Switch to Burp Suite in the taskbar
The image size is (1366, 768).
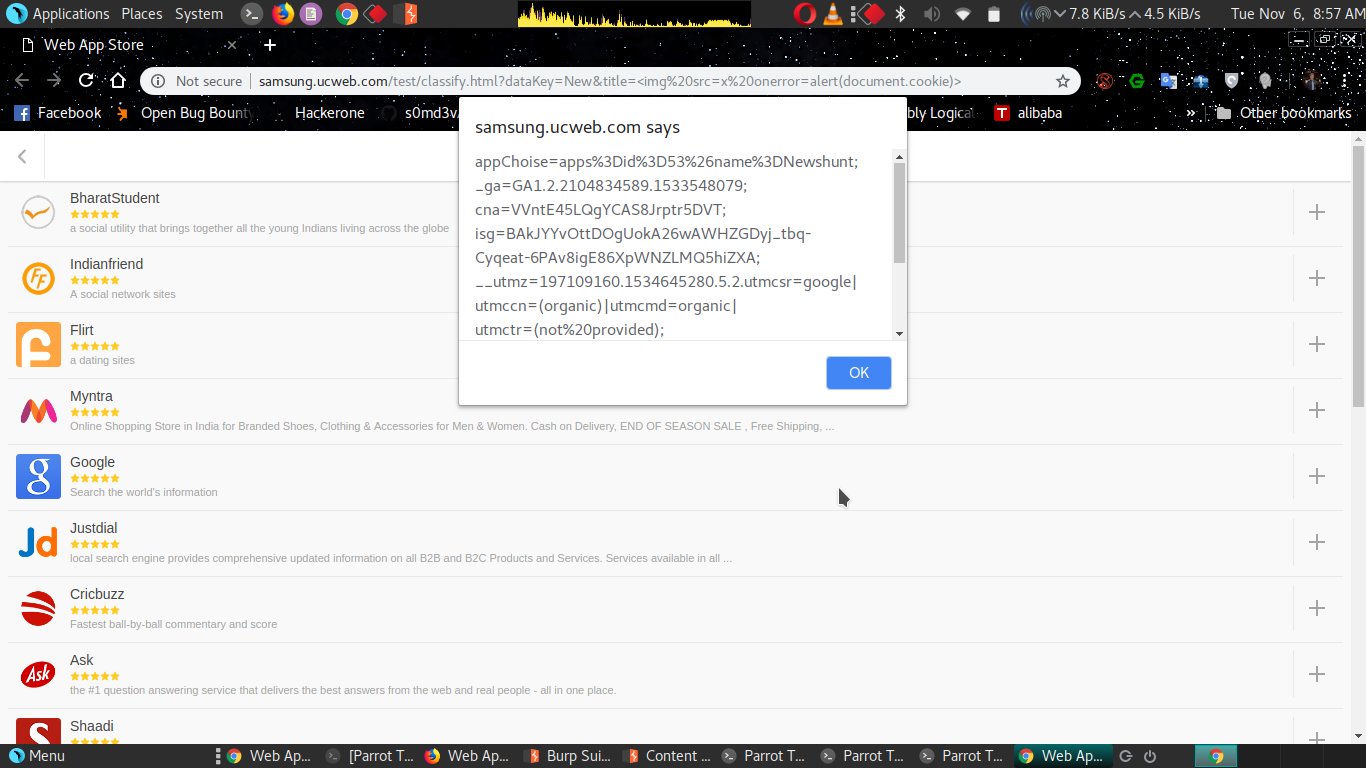[x=568, y=756]
